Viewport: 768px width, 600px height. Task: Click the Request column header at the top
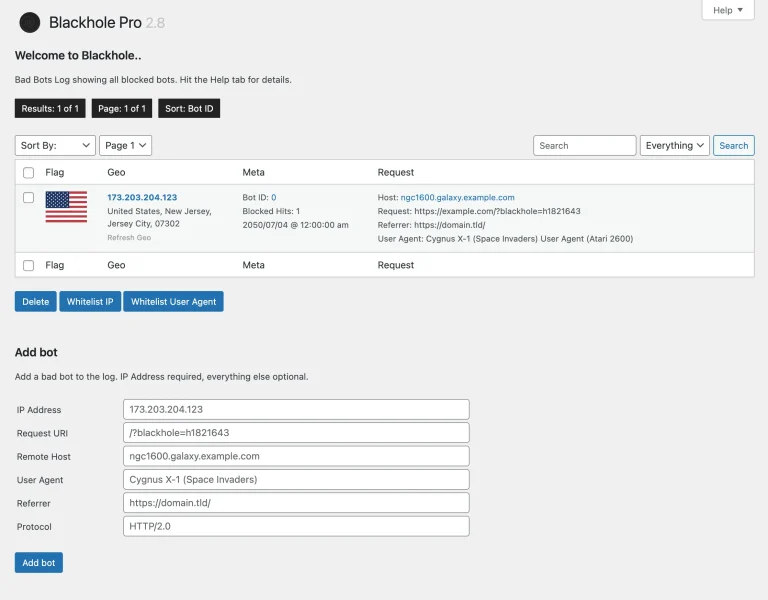(396, 172)
